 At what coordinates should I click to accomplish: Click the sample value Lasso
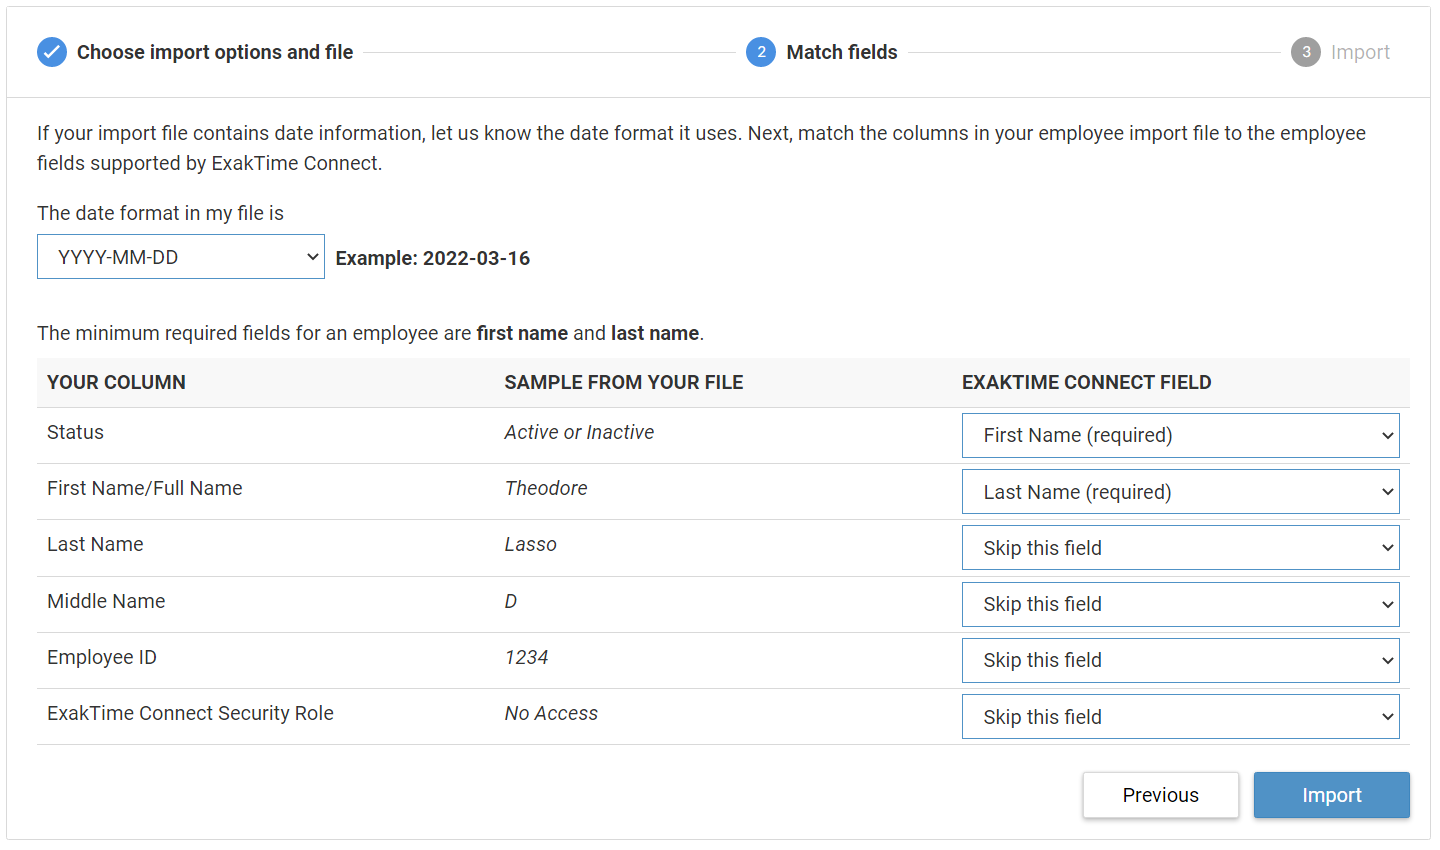click(x=530, y=544)
